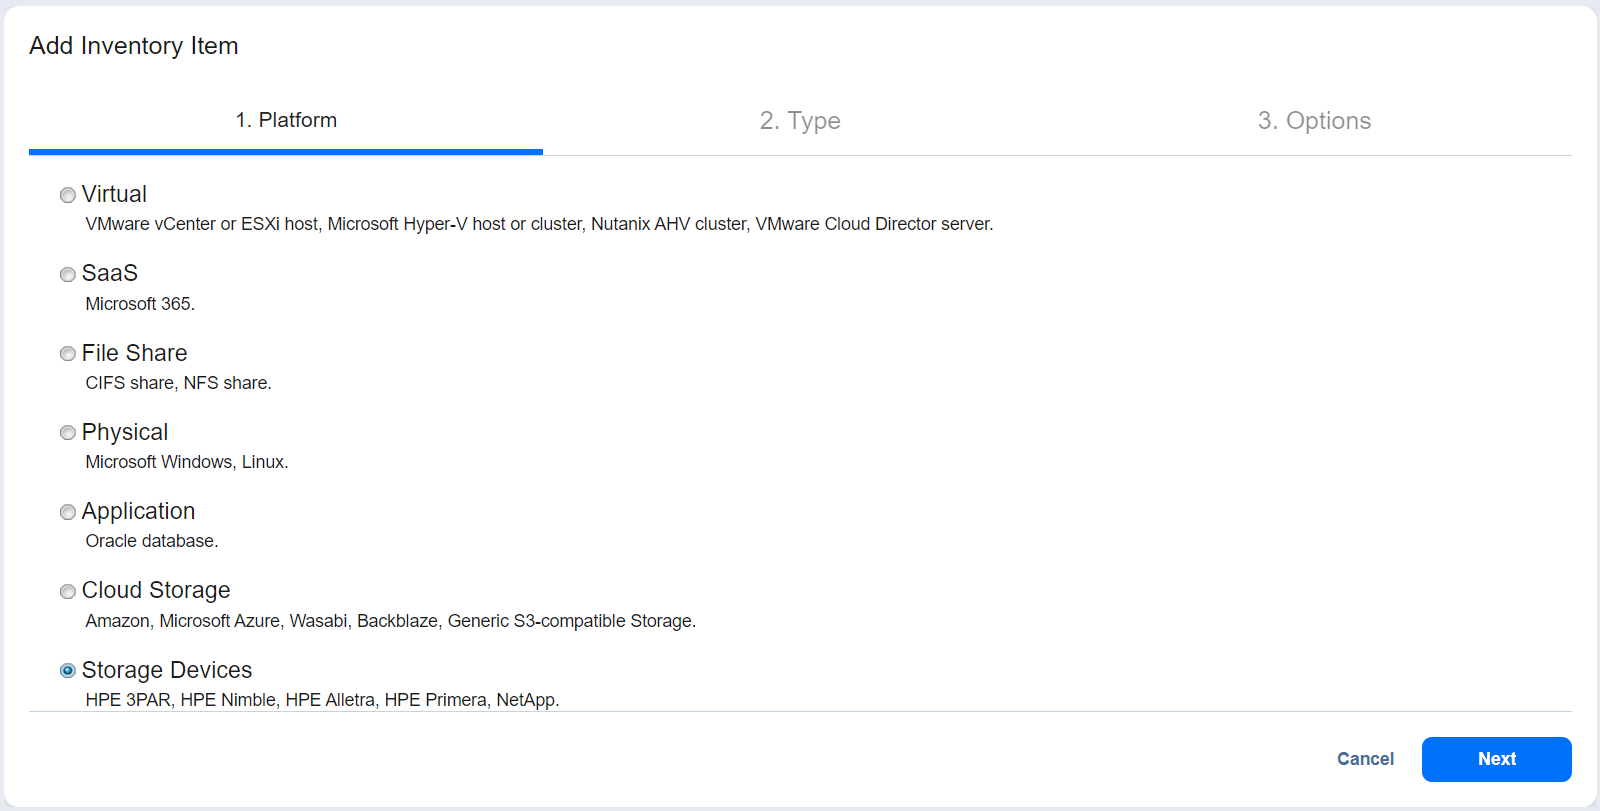Click the HPE 3PAR, HPE Nimble description

322,700
